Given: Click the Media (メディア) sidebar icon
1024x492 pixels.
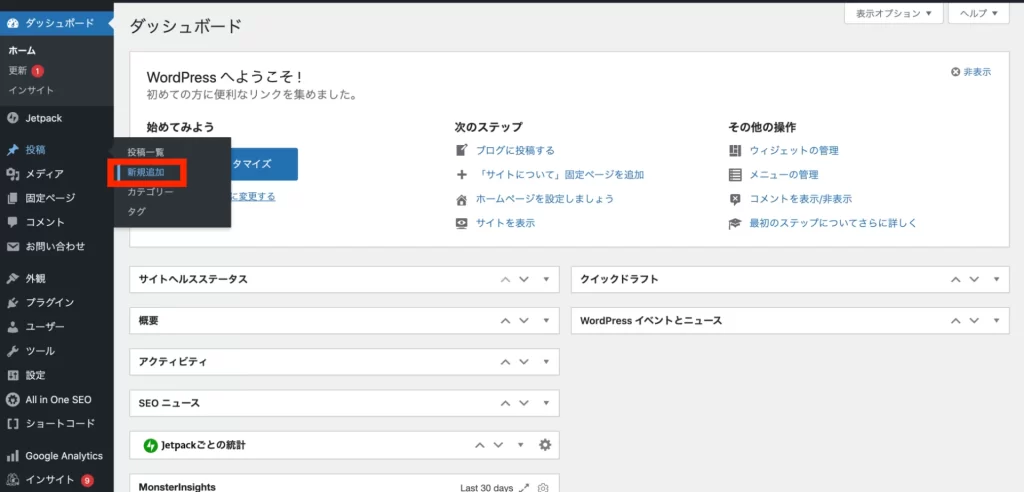Looking at the screenshot, I should (x=12, y=174).
